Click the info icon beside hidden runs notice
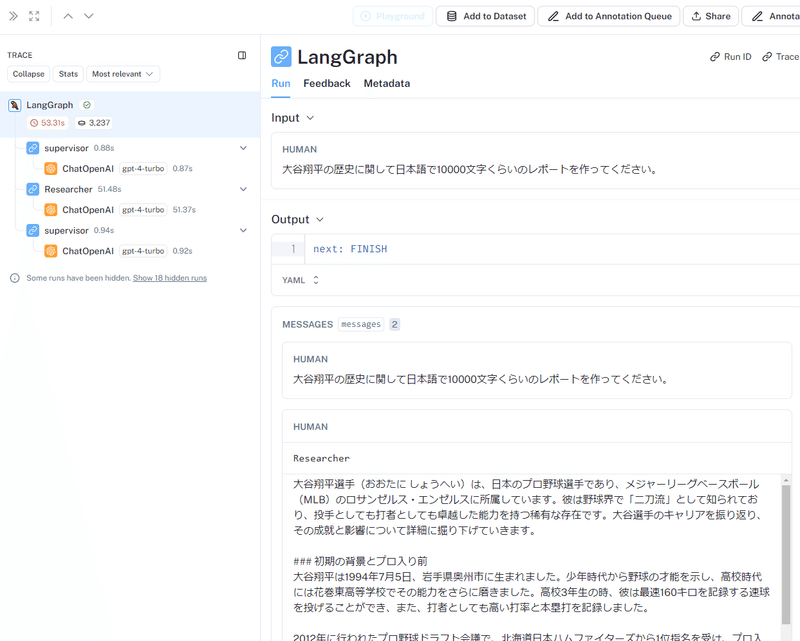 [x=15, y=278]
